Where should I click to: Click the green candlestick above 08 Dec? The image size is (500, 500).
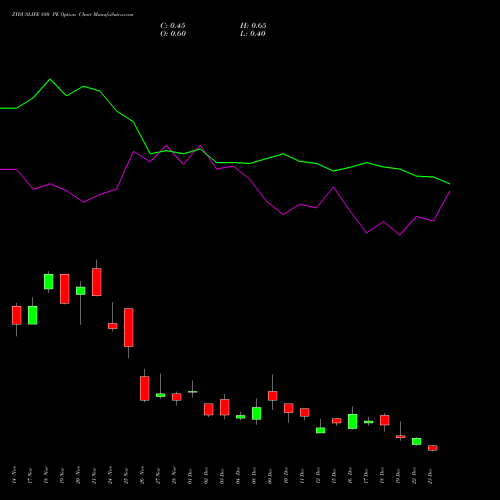coord(257,413)
